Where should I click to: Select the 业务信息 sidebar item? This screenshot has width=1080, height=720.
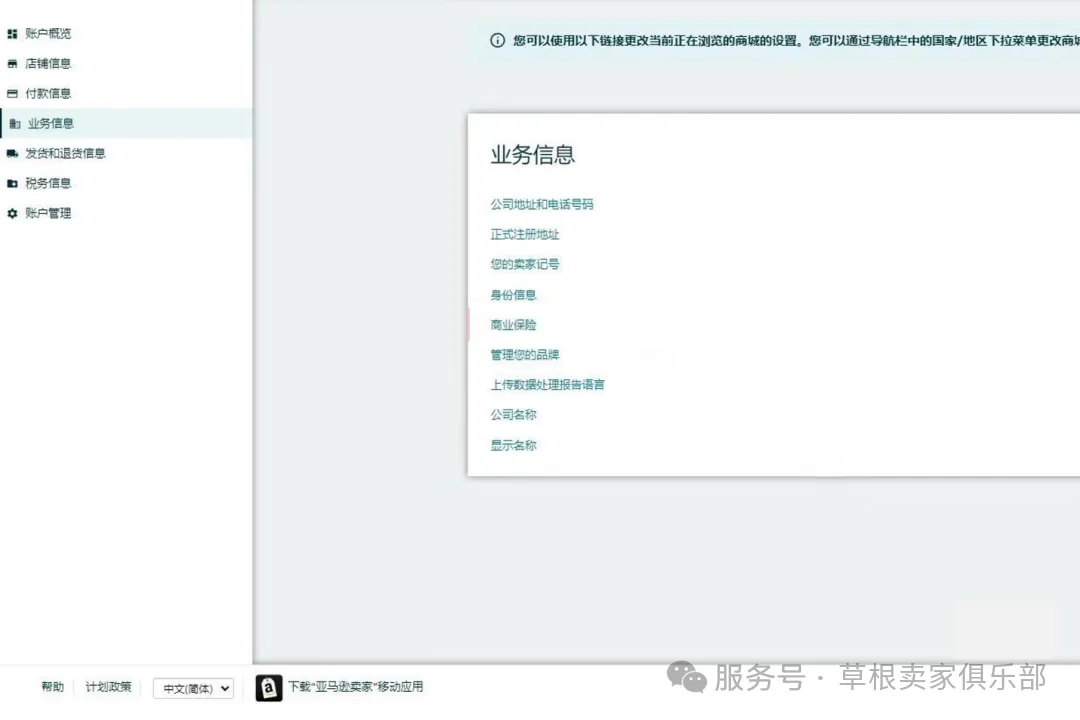(126, 124)
